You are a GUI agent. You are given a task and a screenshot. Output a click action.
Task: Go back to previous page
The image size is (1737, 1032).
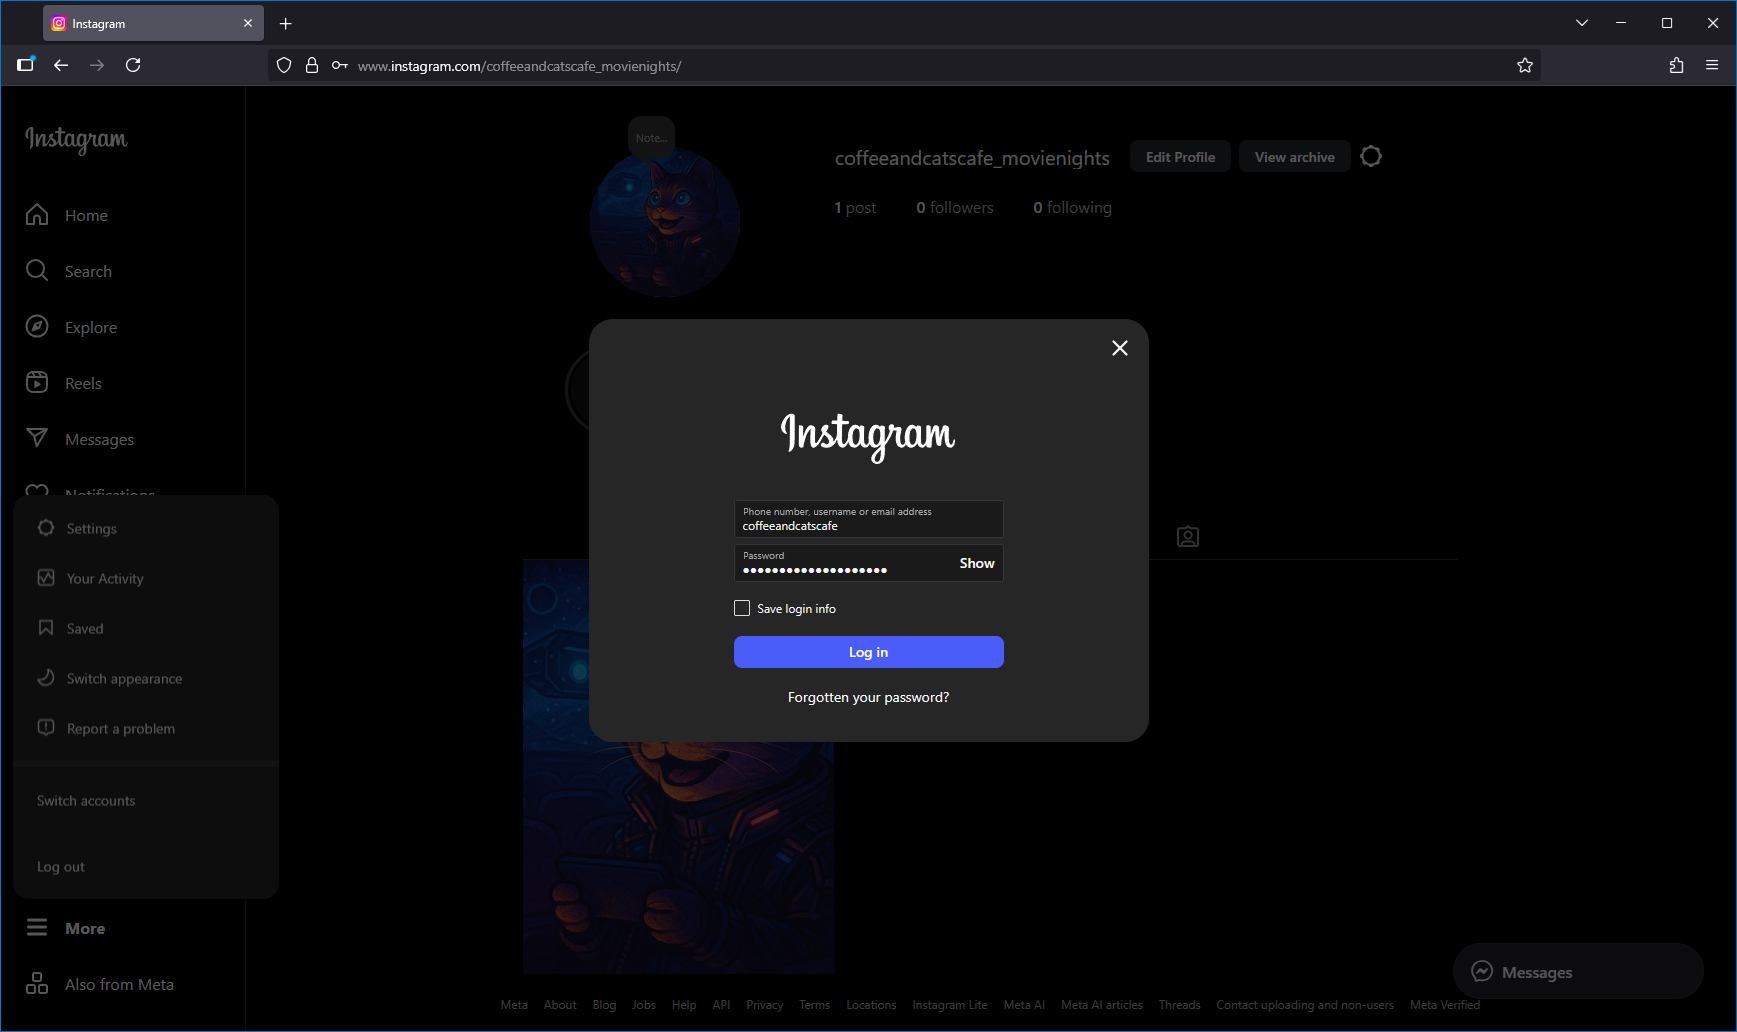(x=61, y=65)
